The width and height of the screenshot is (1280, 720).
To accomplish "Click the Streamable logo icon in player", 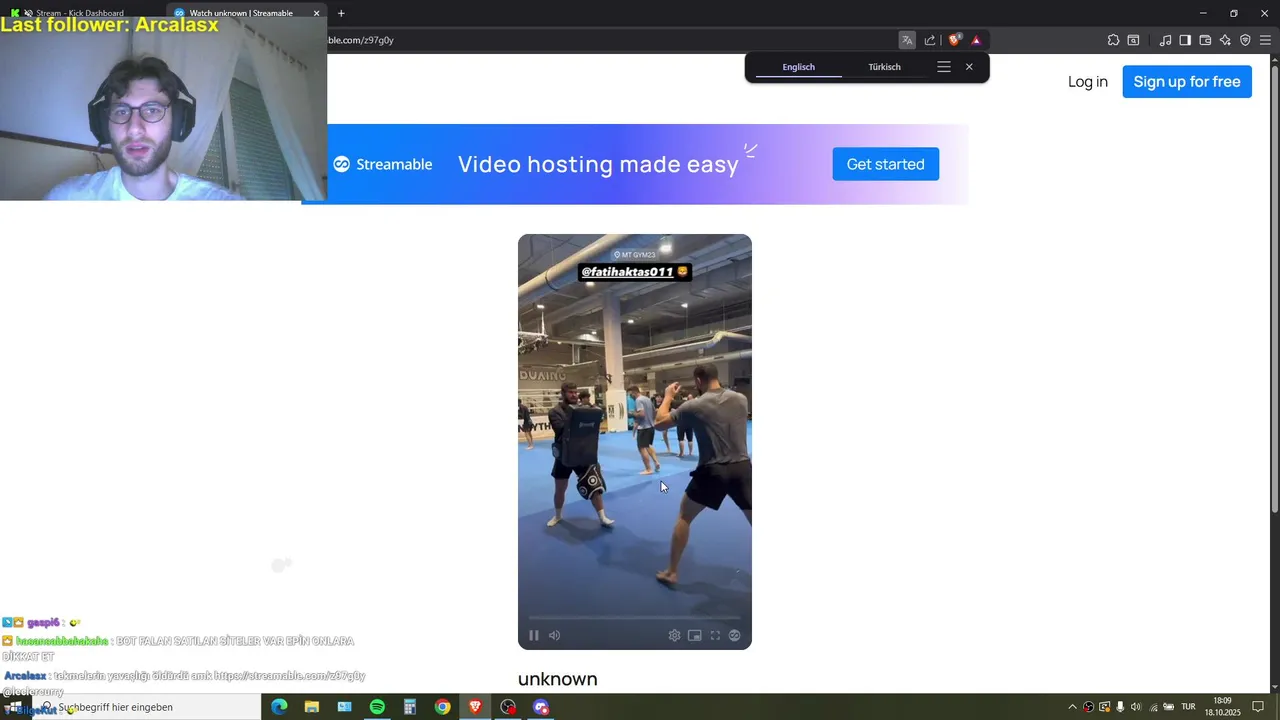I will tap(734, 635).
